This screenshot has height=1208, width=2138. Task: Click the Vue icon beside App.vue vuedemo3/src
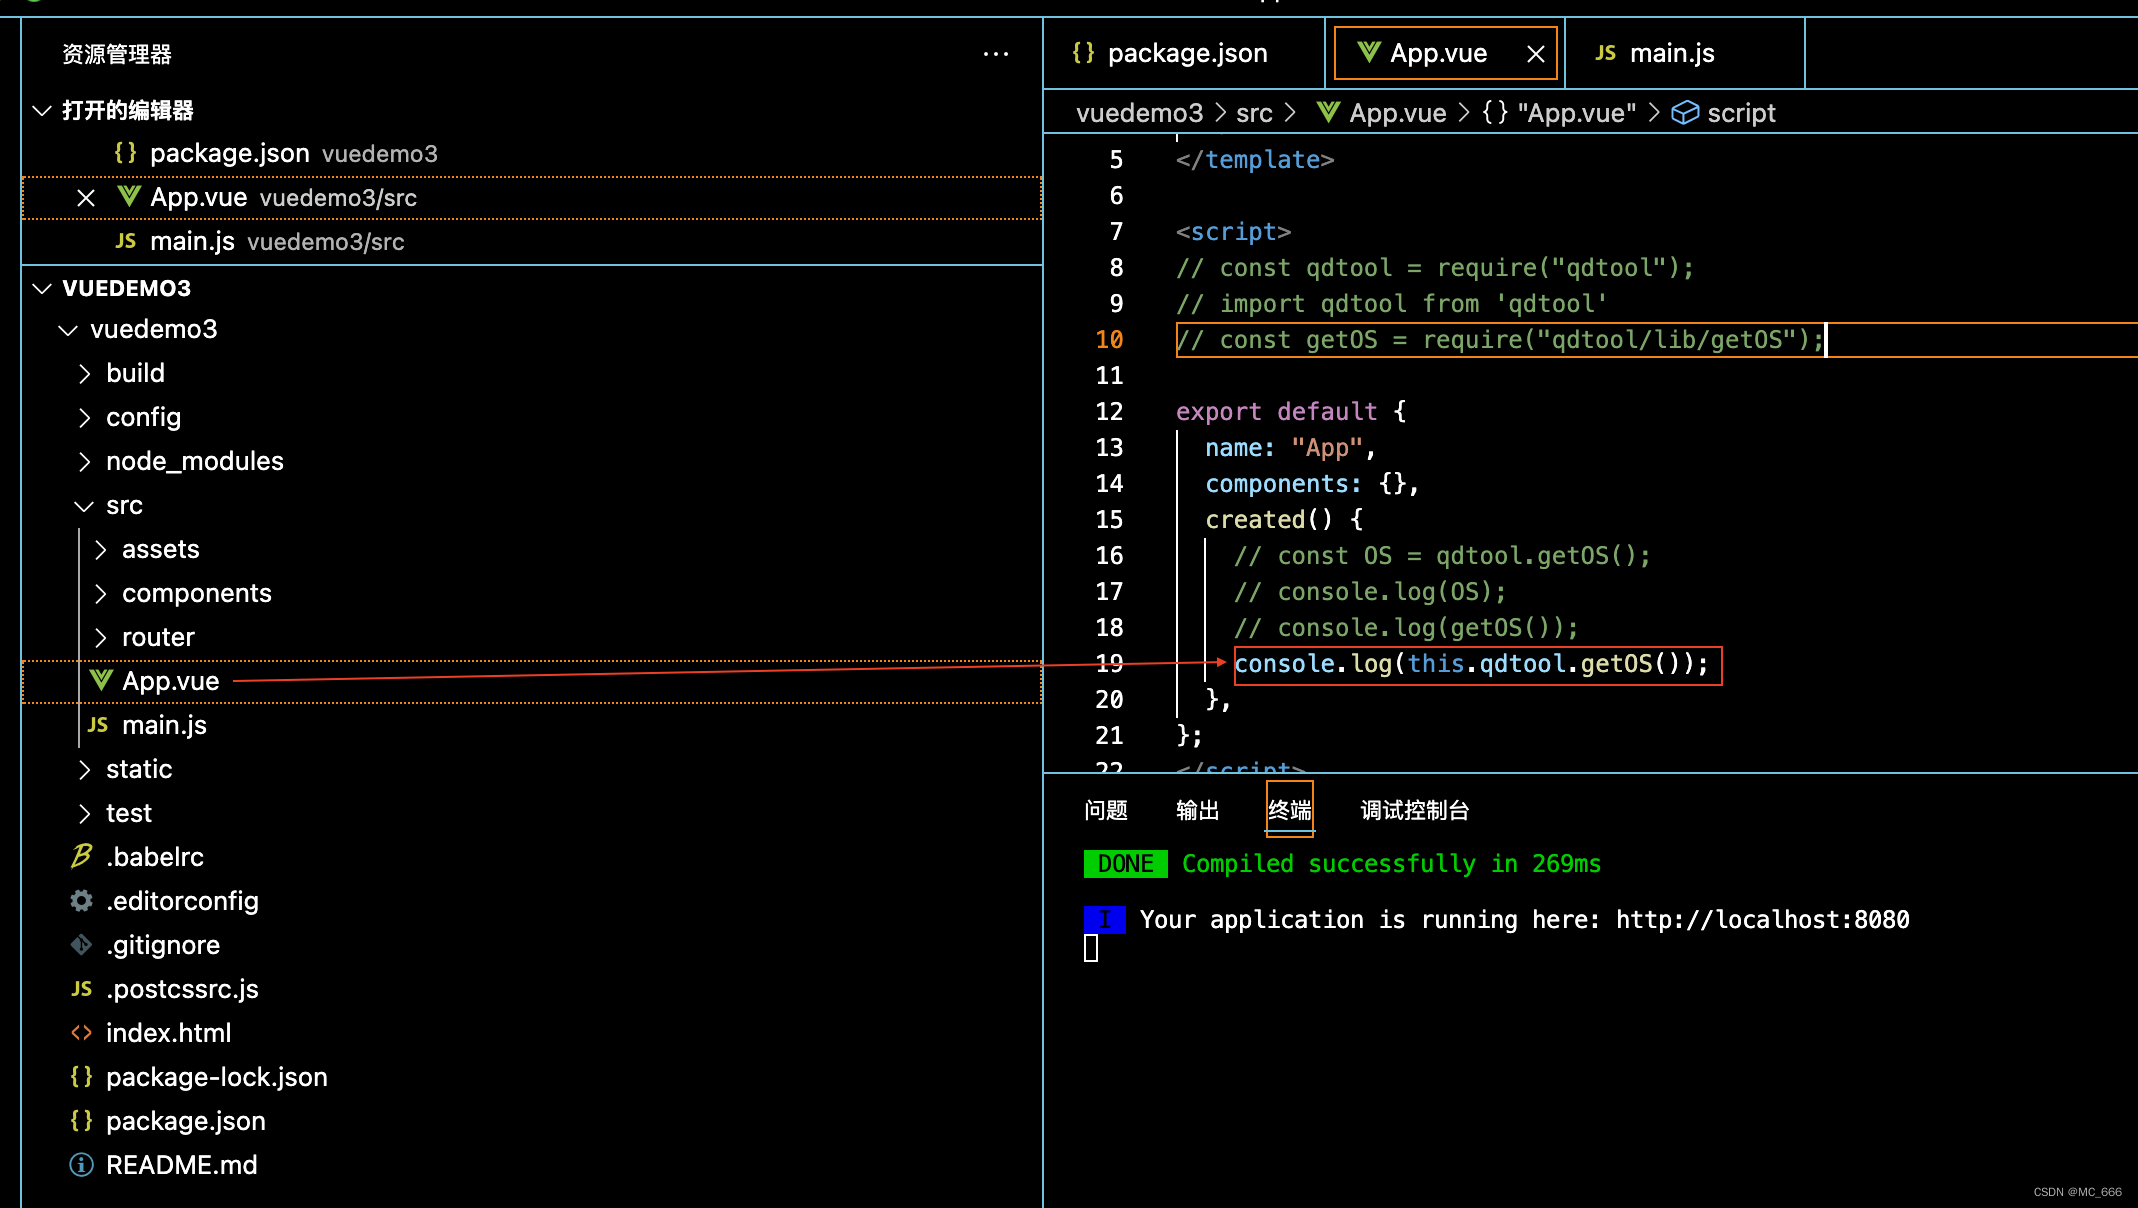(129, 196)
